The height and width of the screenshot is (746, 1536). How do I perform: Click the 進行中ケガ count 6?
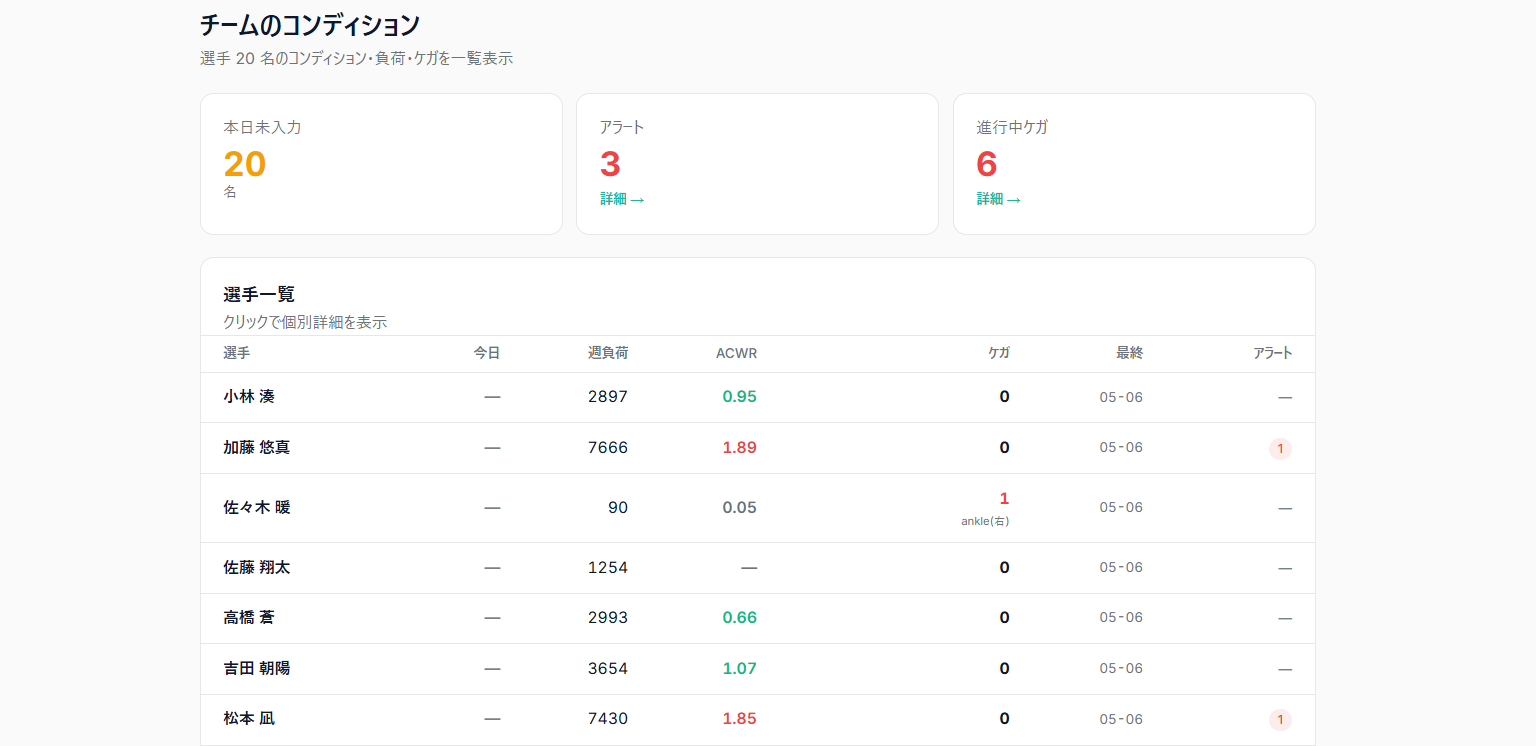coord(987,164)
